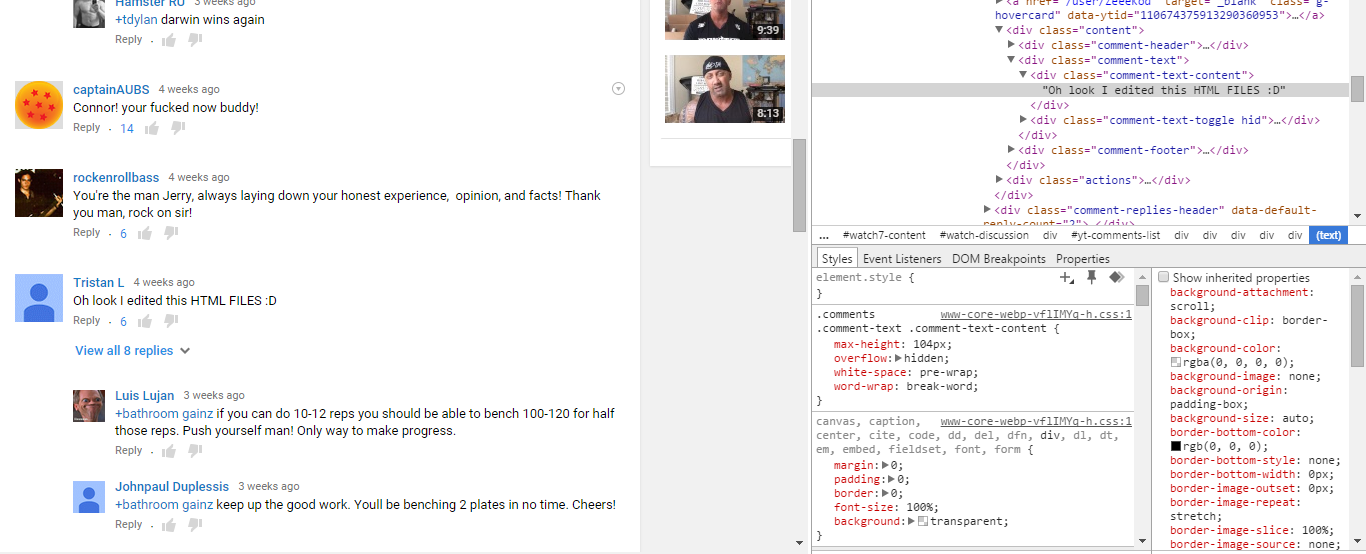The image size is (1366, 554).
Task: Click thumbs down on Johnpaul Duplessis's comment
Action: (194, 525)
